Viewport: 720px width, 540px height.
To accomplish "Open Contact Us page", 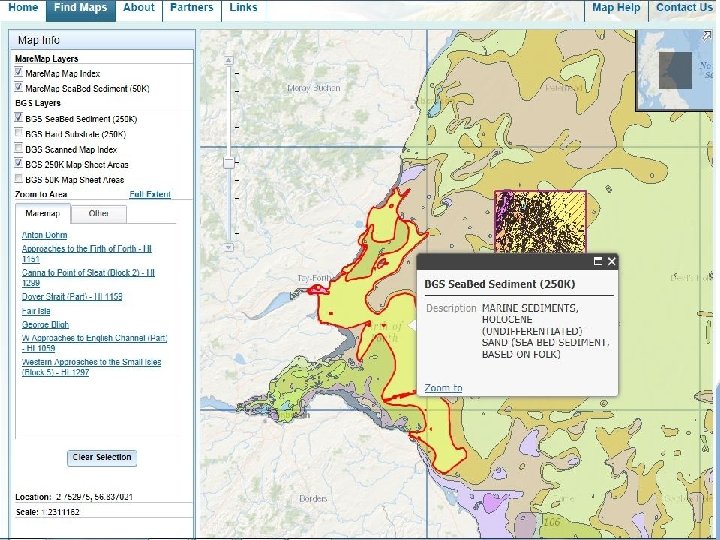I will 684,8.
